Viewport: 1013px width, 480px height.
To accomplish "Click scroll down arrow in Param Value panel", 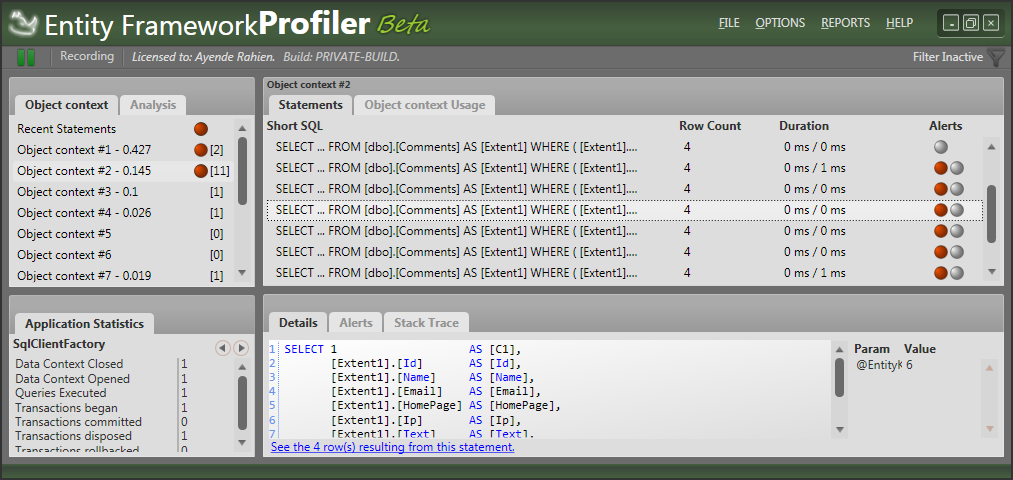I will pos(988,429).
